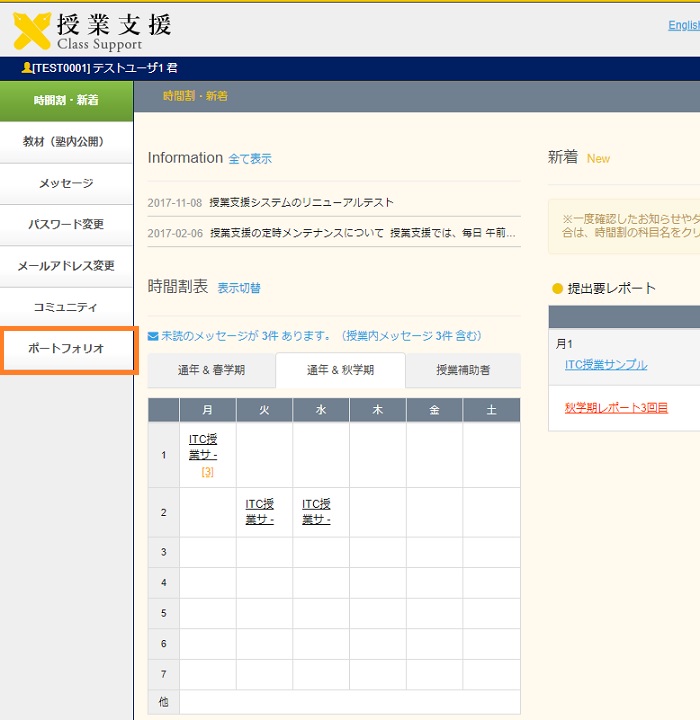Screen dimensions: 700x720
Task: Open the ITC授業サンプル link under 月1
Action: click(606, 365)
